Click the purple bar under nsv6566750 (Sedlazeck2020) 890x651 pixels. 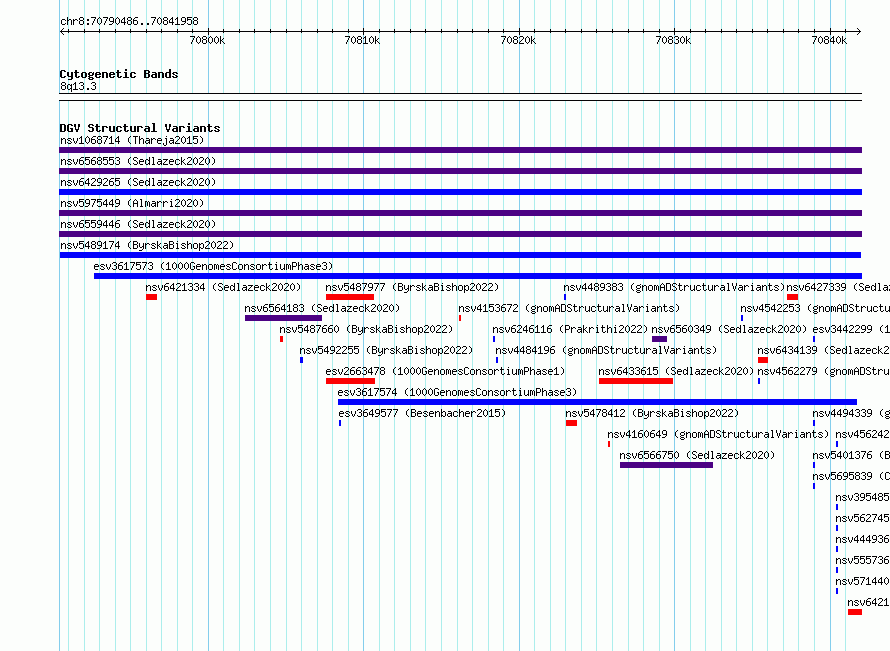tap(666, 465)
